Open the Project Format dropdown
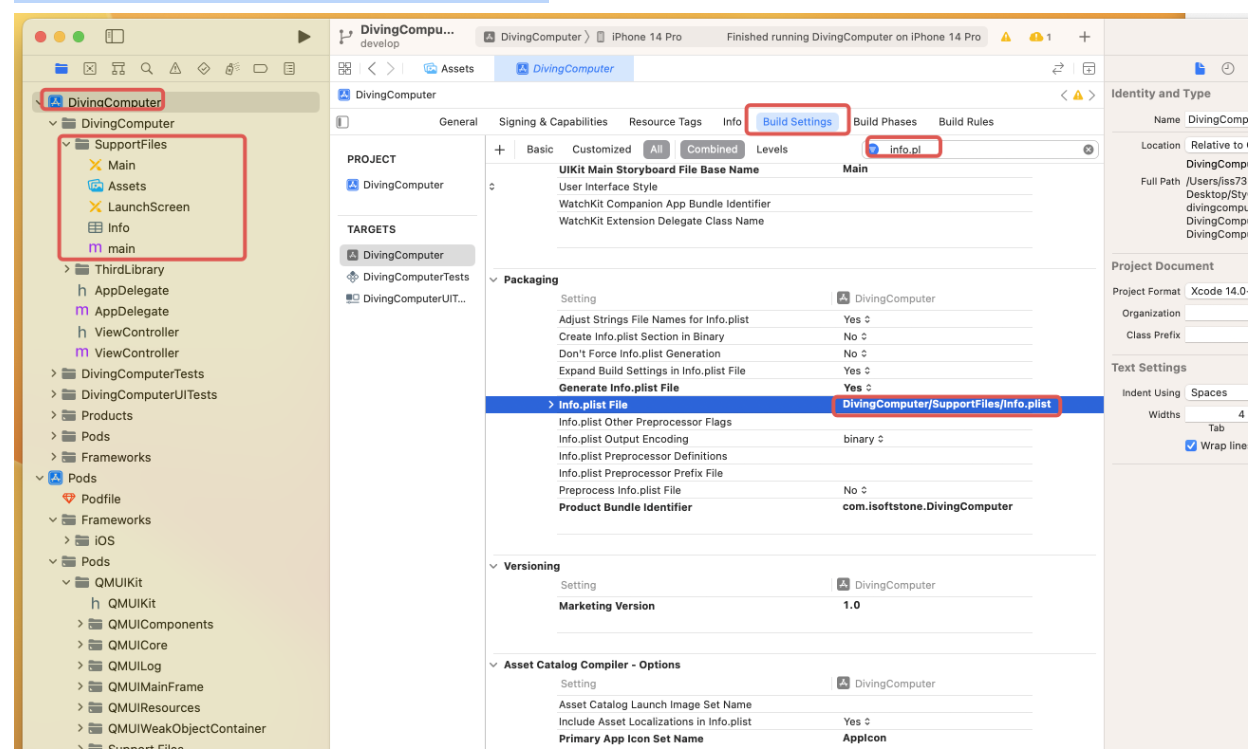The width and height of the screenshot is (1250, 752). tap(1217, 291)
